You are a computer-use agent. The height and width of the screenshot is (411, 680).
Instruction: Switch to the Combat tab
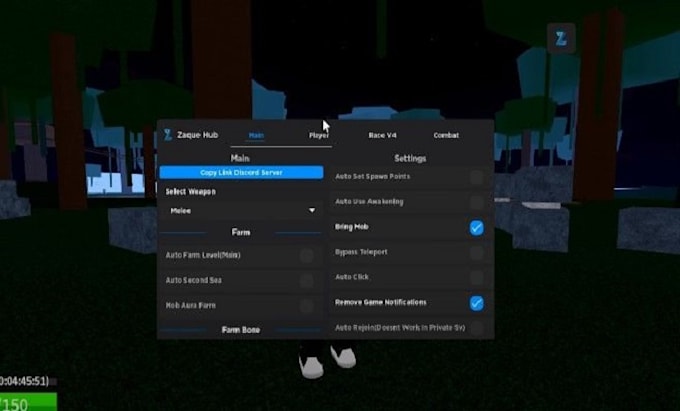coord(446,135)
